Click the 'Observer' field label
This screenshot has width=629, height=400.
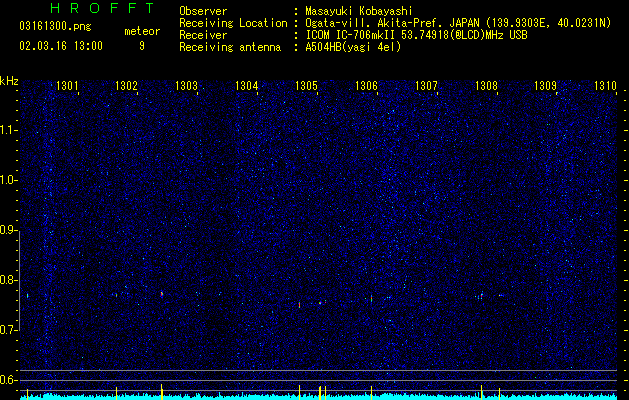coord(203,11)
